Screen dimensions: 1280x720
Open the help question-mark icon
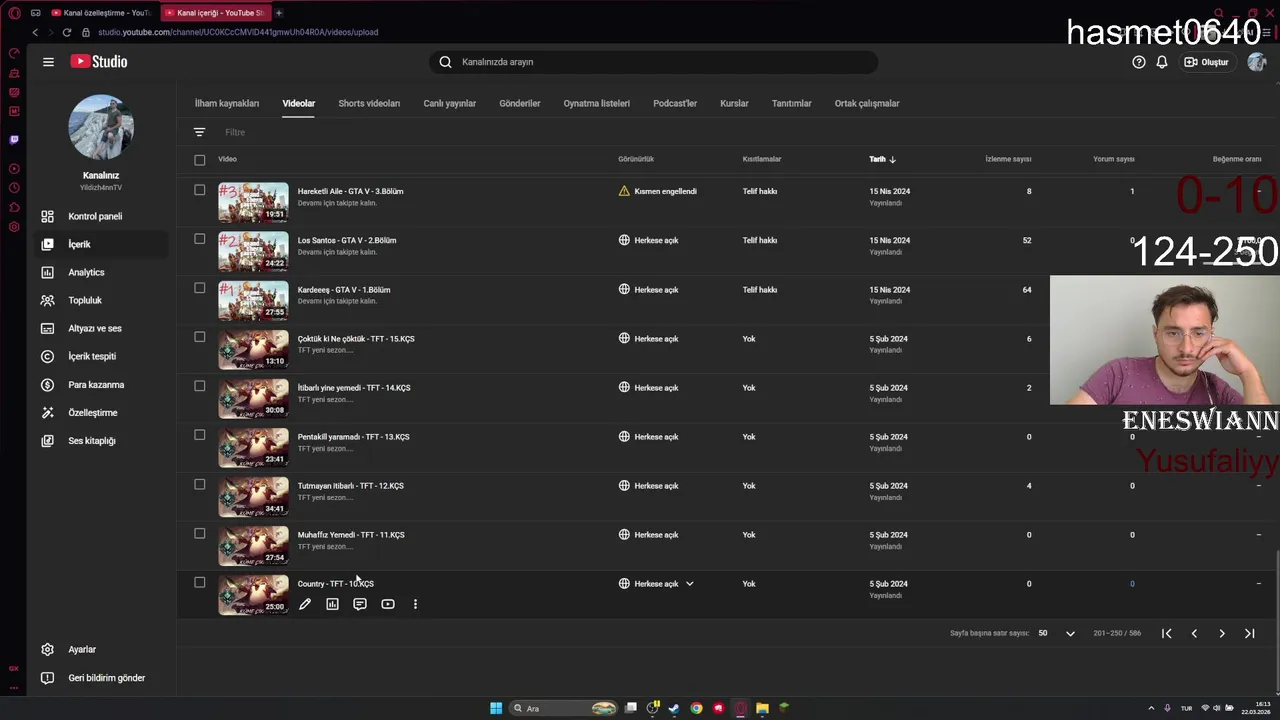click(x=1138, y=62)
